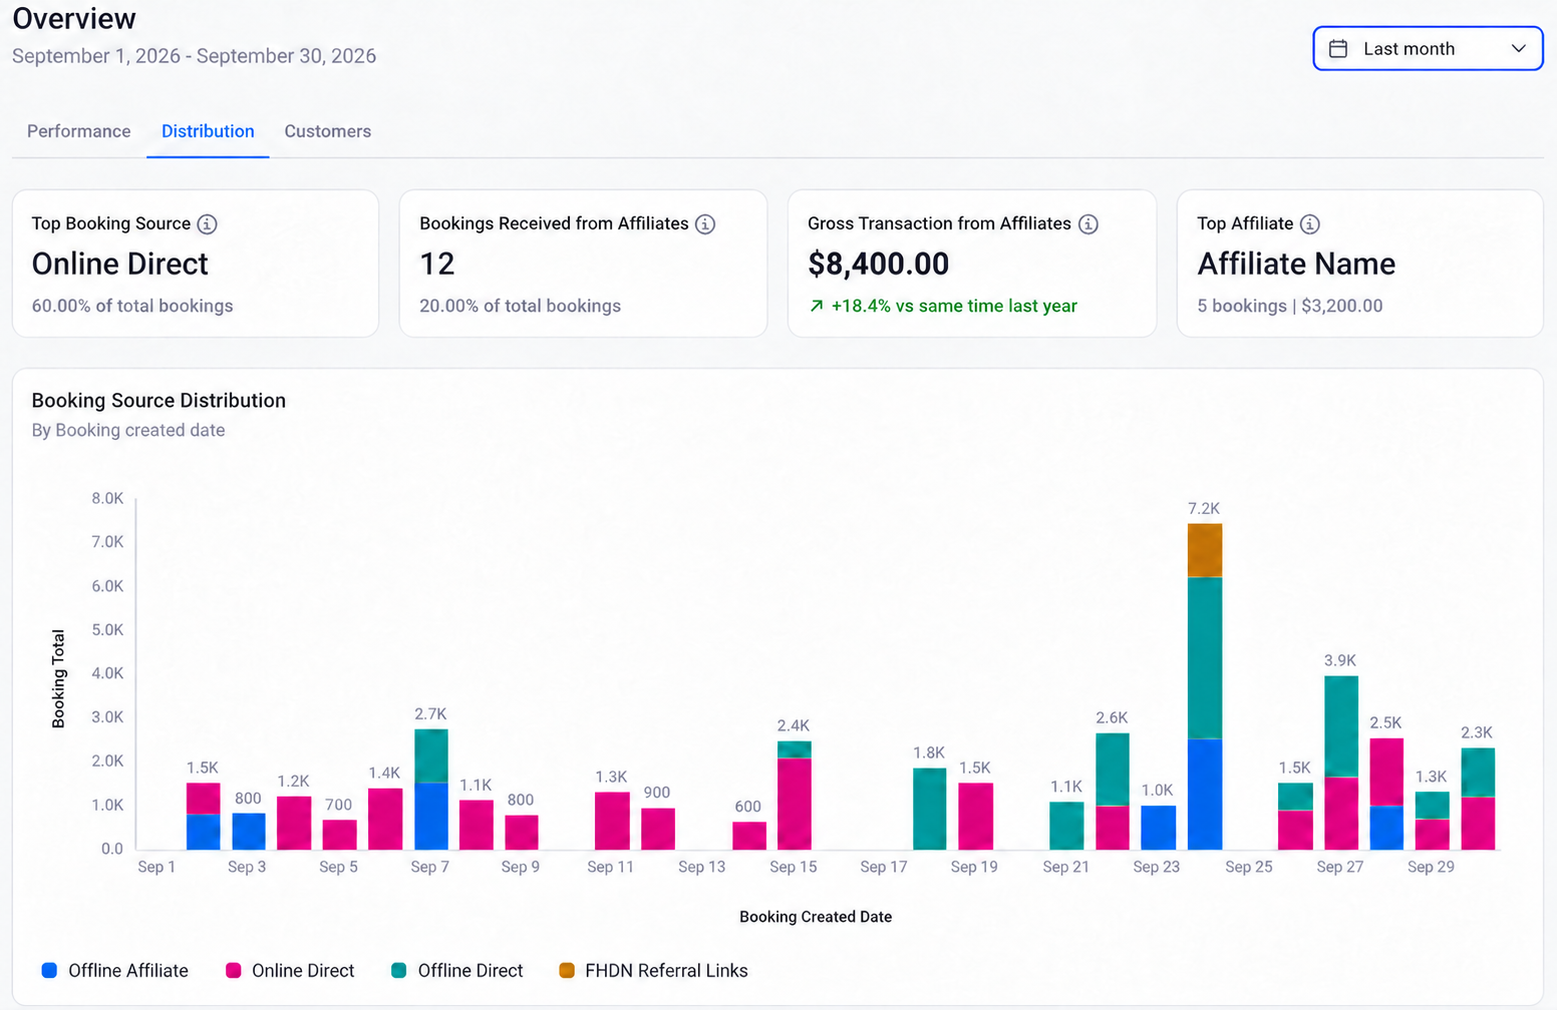The height and width of the screenshot is (1010, 1557).
Task: Click the Online Direct legend label
Action: 303,970
